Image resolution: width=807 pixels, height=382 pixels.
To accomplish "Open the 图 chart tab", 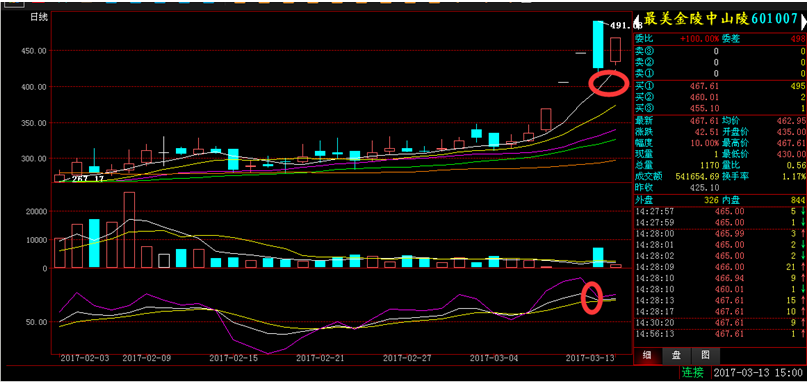I will pyautogui.click(x=705, y=355).
